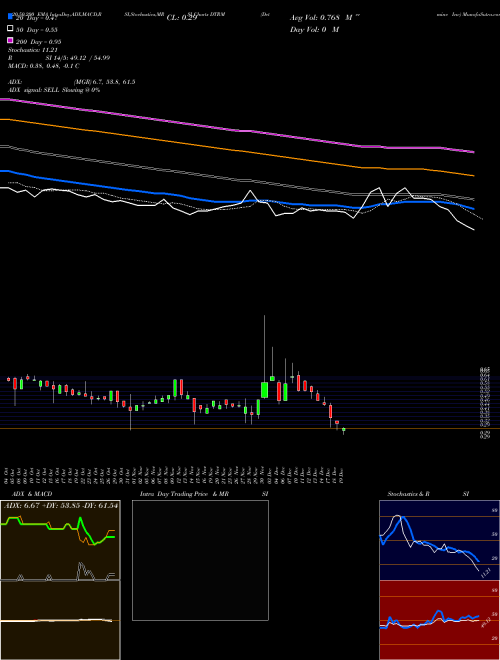The image size is (500, 660).
Task: Click the date axis labels below candlesticks
Action: pyautogui.click(x=176, y=475)
